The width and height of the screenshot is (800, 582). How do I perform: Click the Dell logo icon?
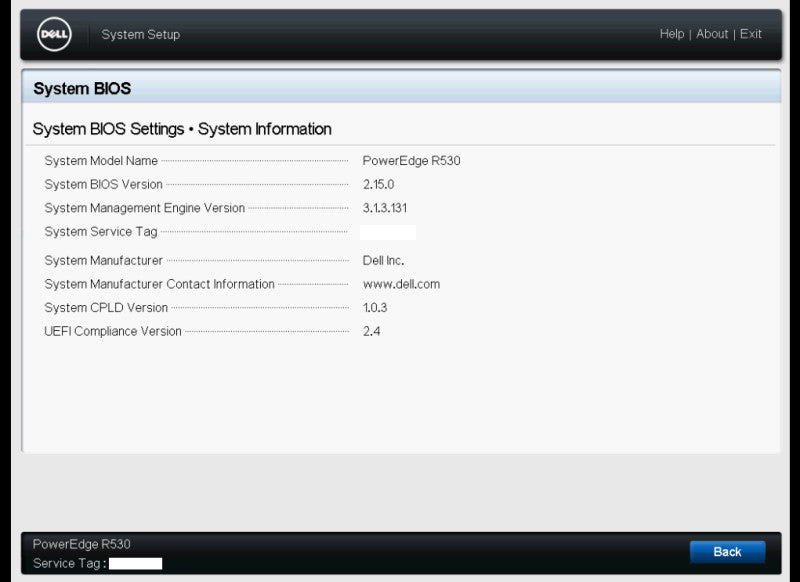54,34
